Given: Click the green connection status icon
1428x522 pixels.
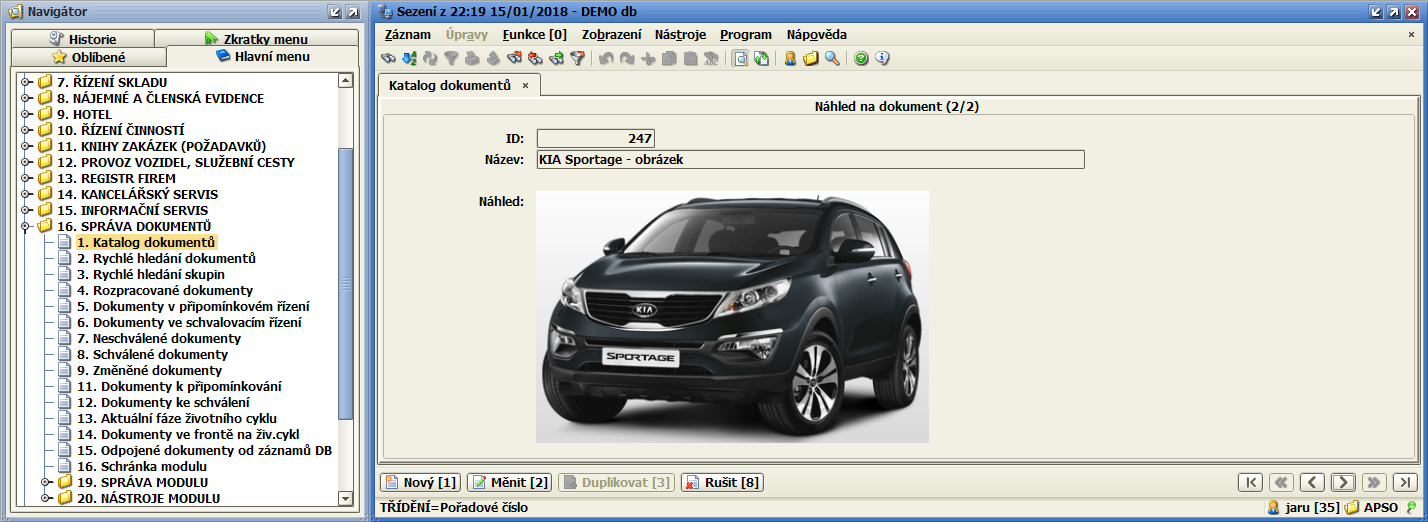Looking at the screenshot, I should [1412, 507].
